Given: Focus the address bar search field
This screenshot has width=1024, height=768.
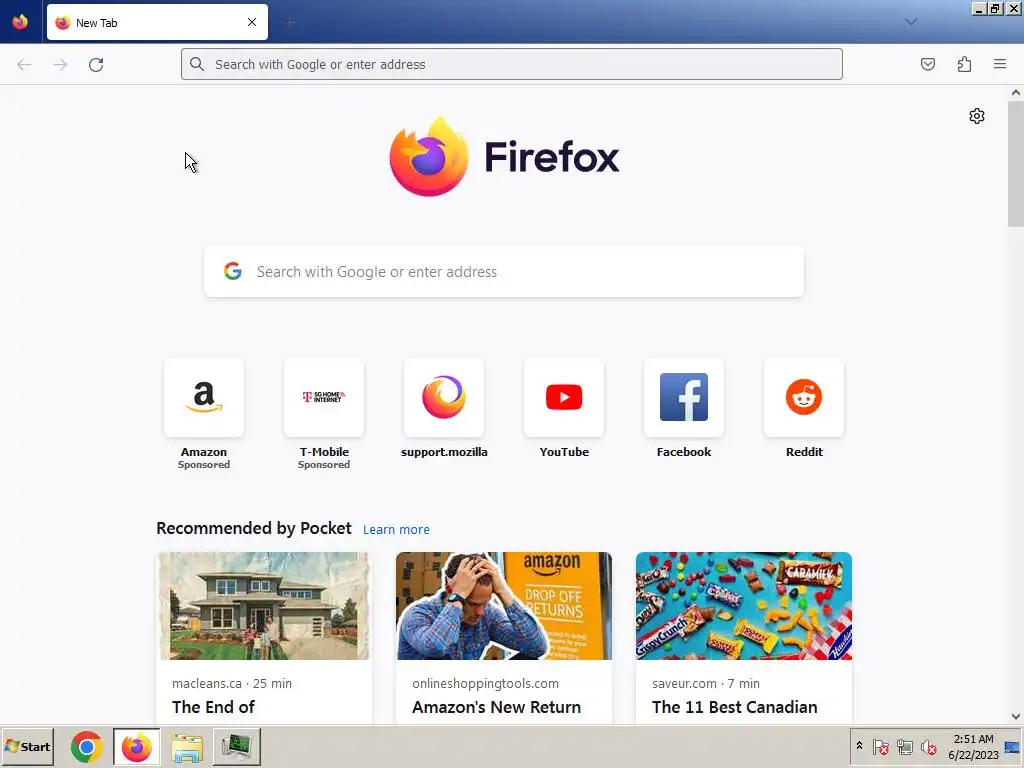Looking at the screenshot, I should [x=511, y=64].
